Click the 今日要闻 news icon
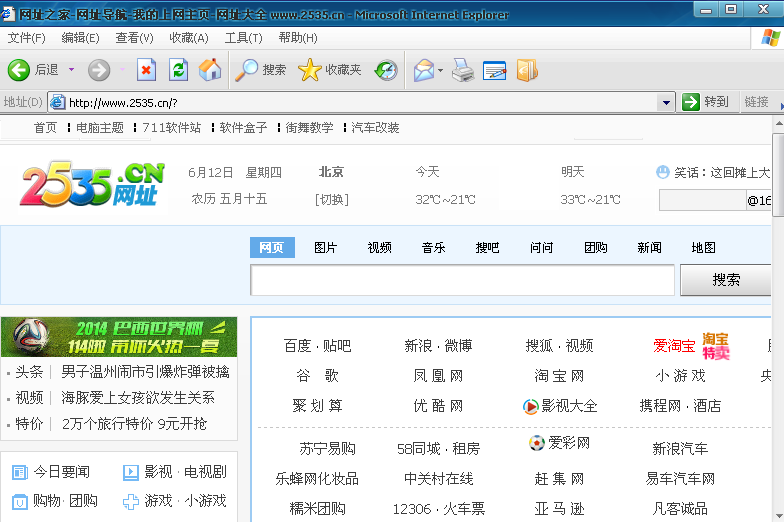 coord(20,472)
